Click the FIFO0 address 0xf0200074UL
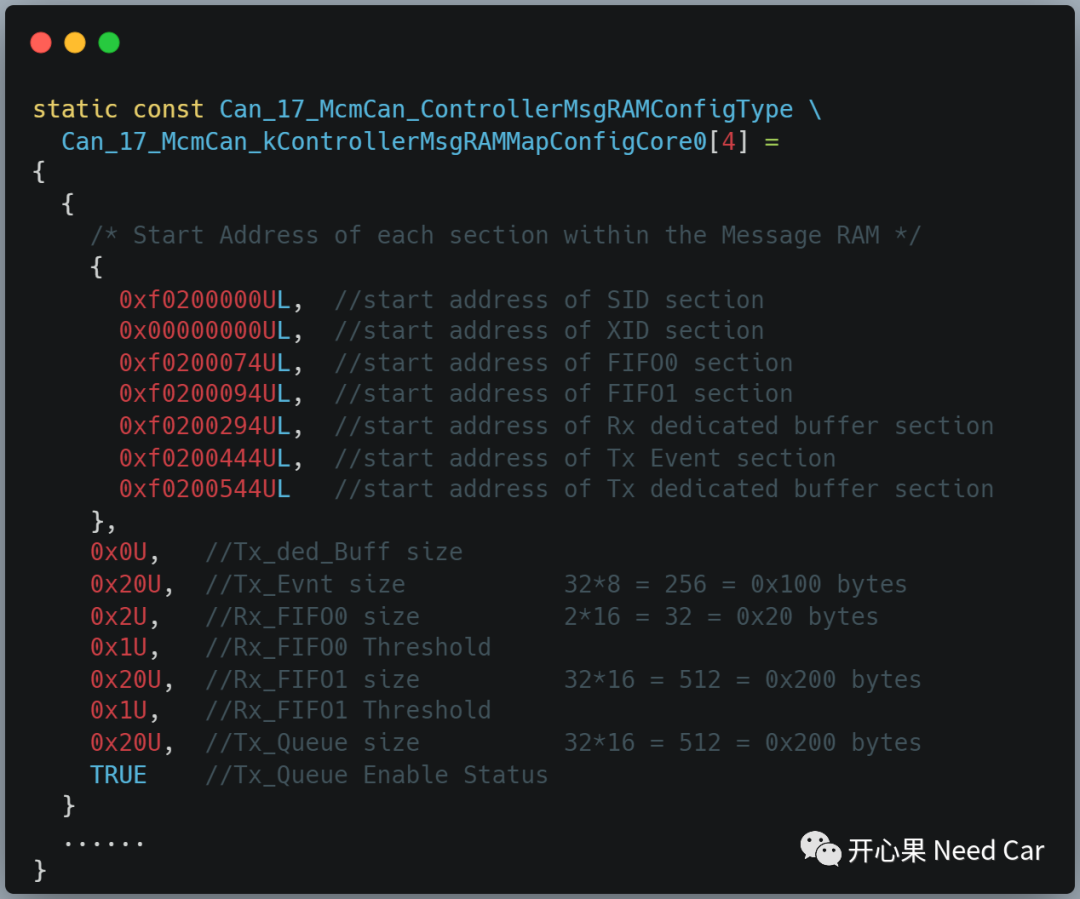This screenshot has height=899, width=1080. (x=204, y=363)
